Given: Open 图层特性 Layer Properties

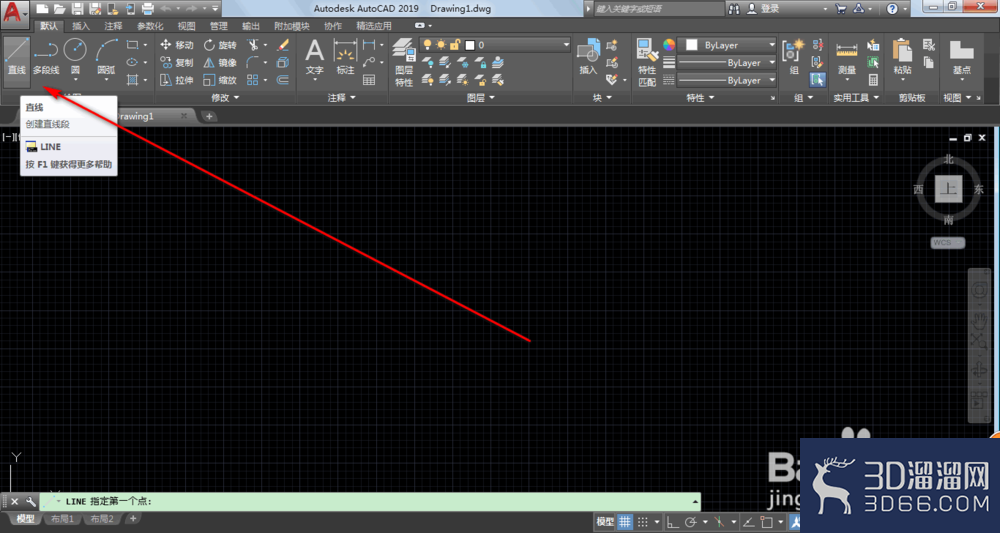Looking at the screenshot, I should coord(404,62).
